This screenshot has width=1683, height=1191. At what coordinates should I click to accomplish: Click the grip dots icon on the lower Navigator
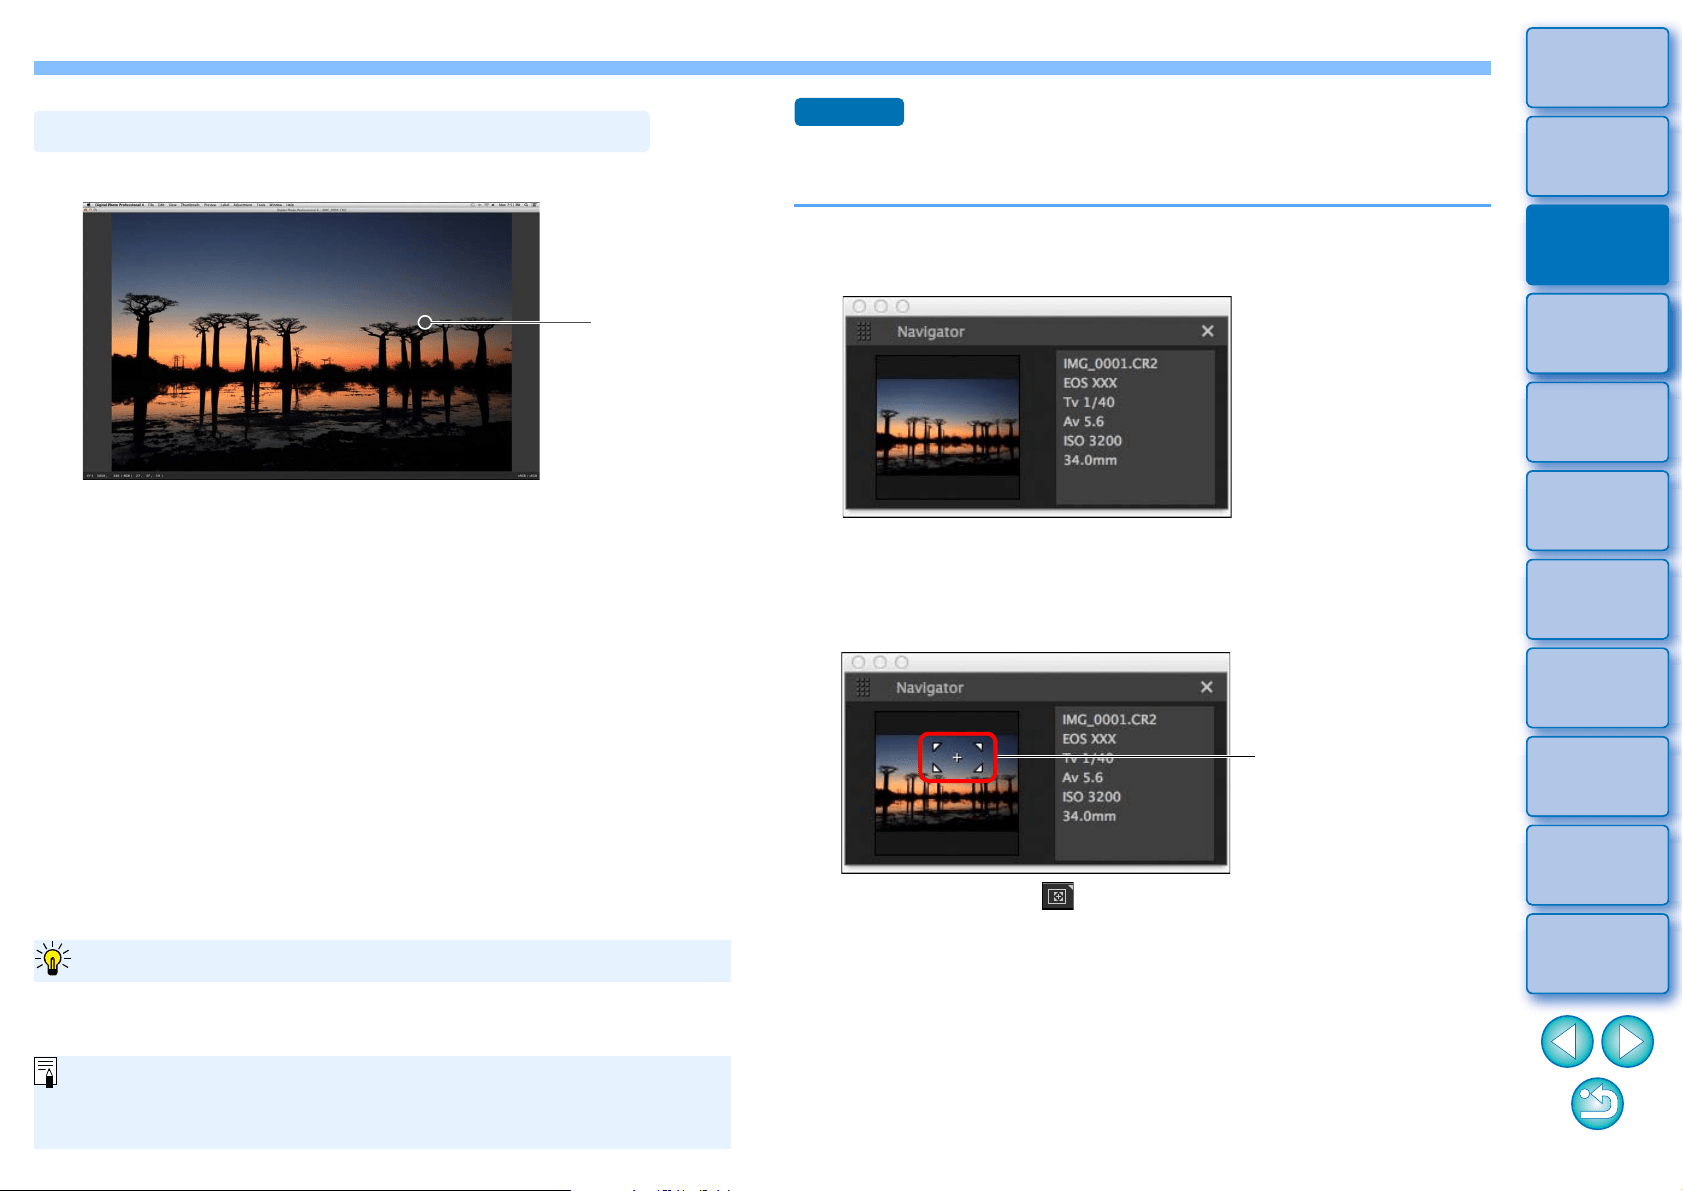[863, 687]
